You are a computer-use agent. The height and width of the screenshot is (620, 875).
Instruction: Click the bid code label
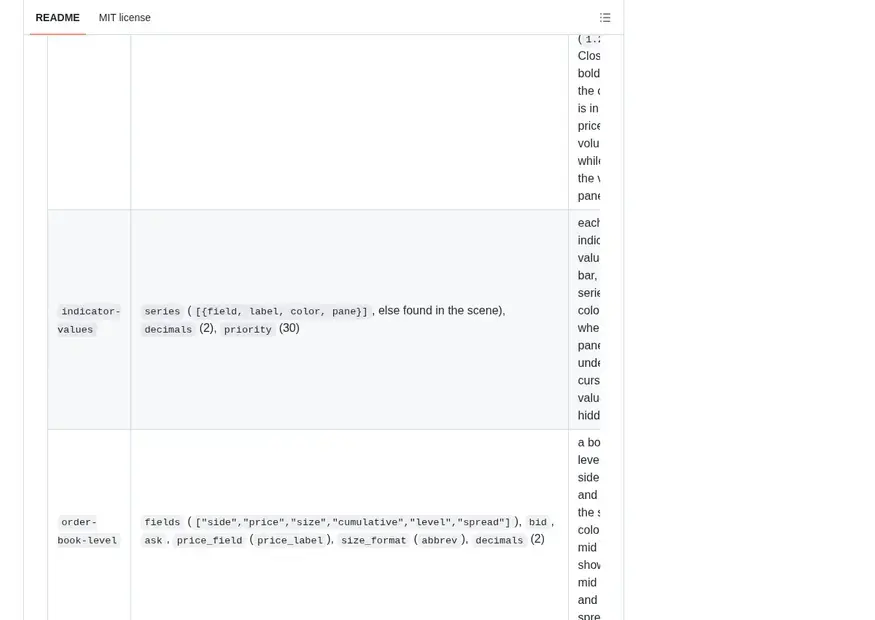(x=538, y=522)
